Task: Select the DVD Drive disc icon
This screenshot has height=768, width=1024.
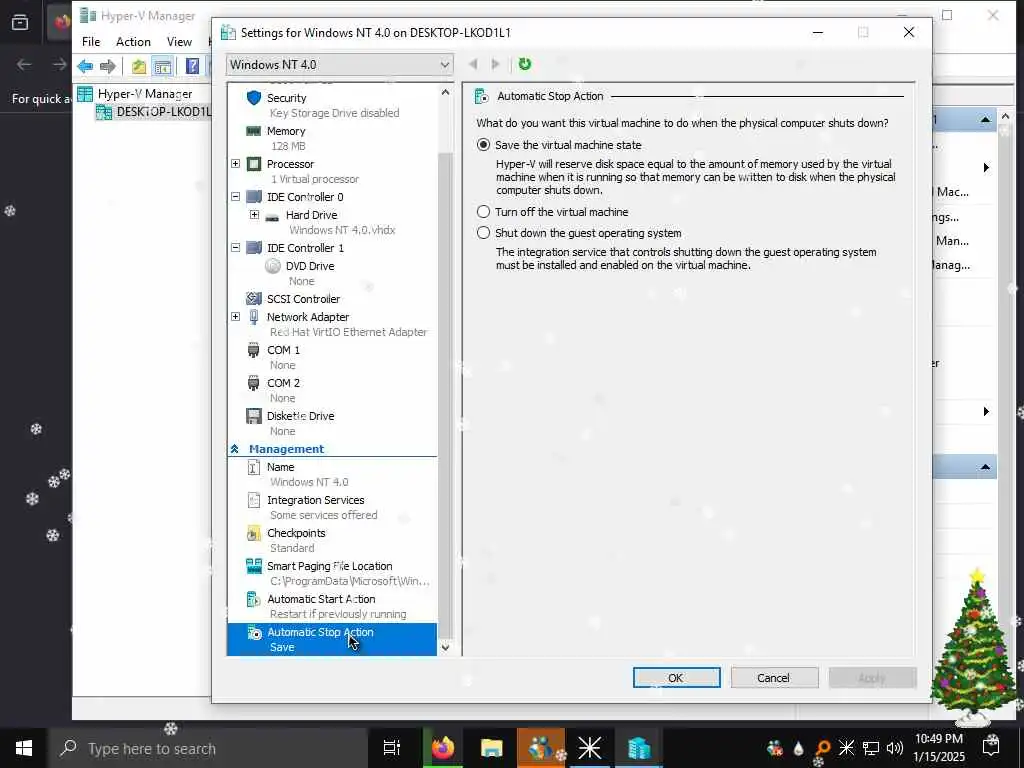Action: (x=273, y=266)
